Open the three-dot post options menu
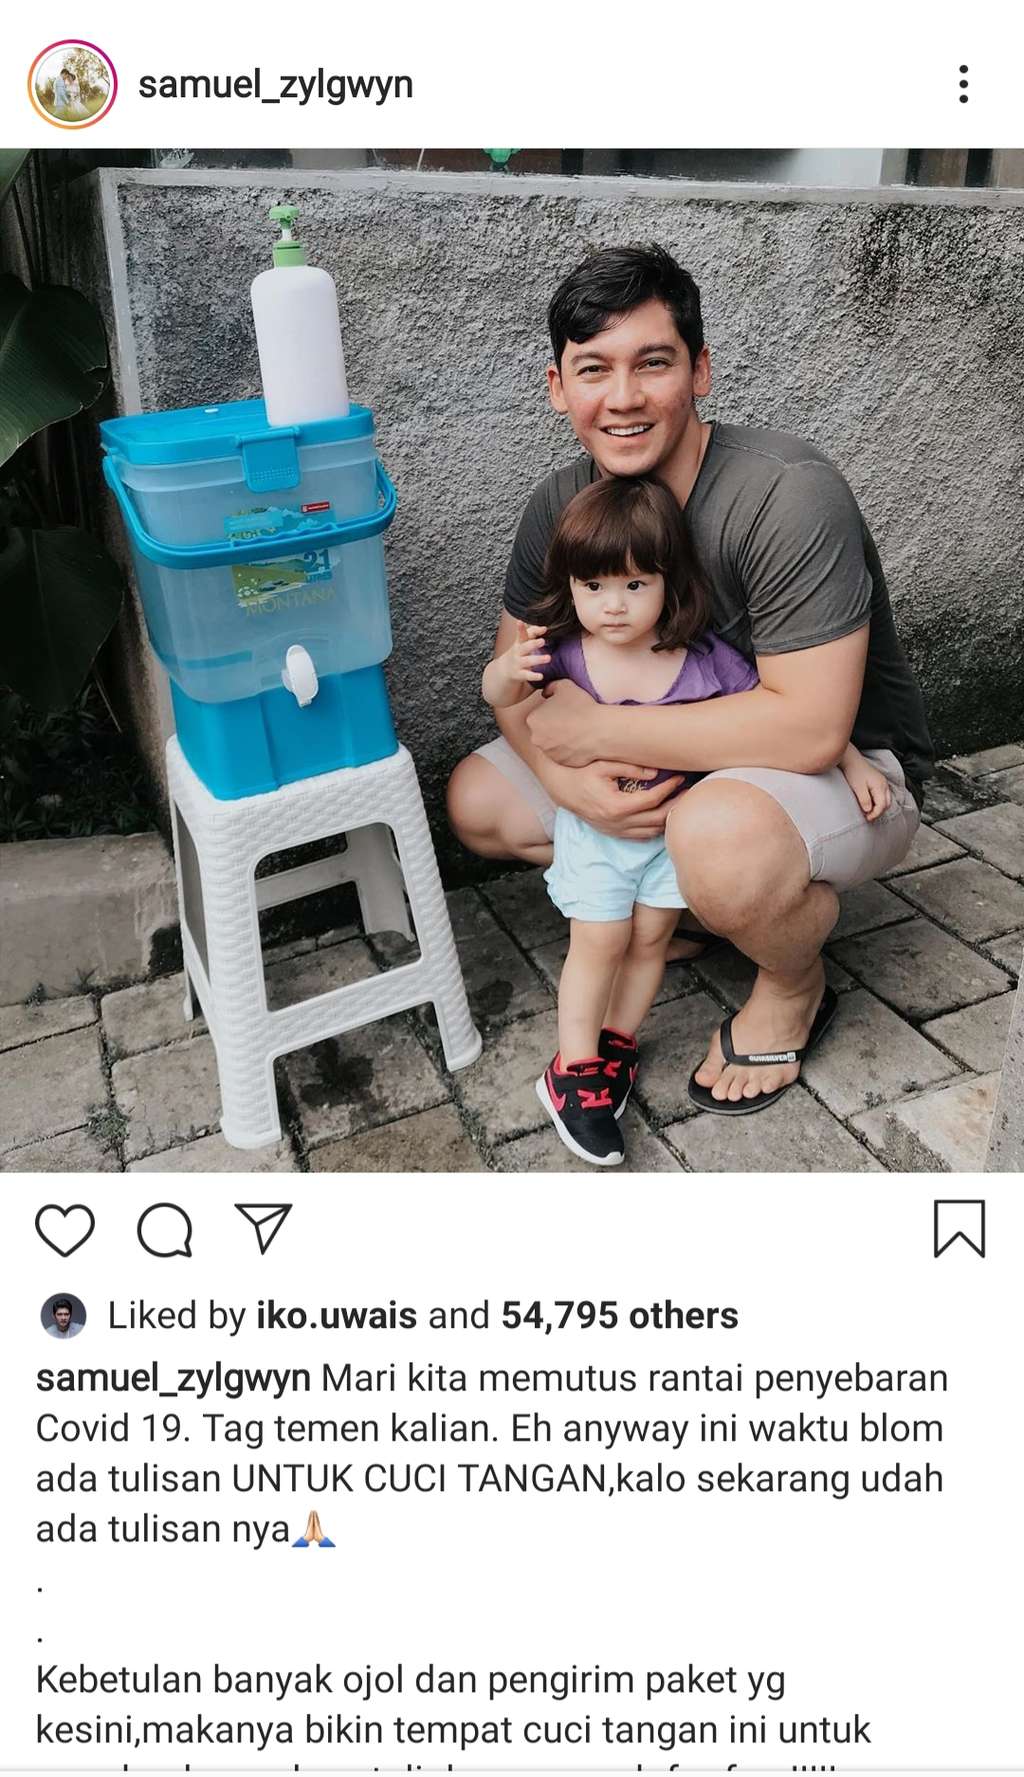The width and height of the screenshot is (1024, 1777). point(963,84)
